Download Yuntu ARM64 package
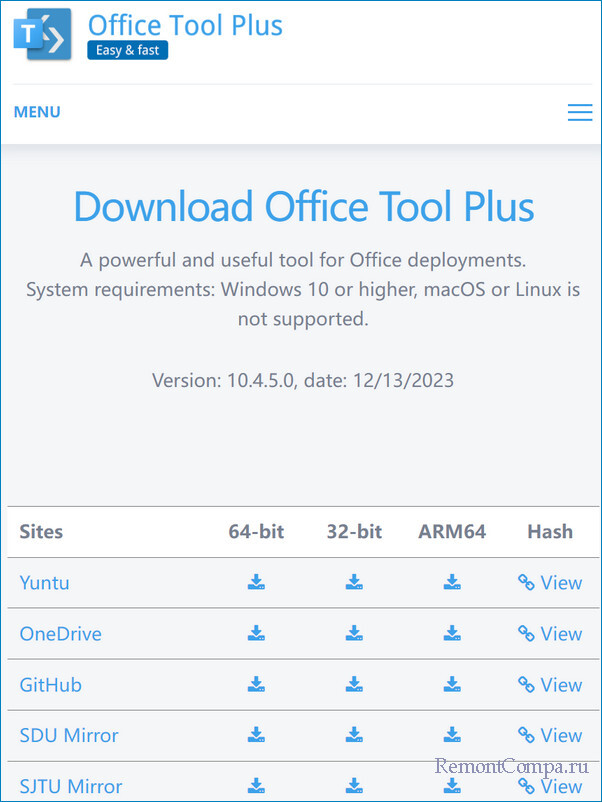Screen dimensions: 602x802 [452, 582]
